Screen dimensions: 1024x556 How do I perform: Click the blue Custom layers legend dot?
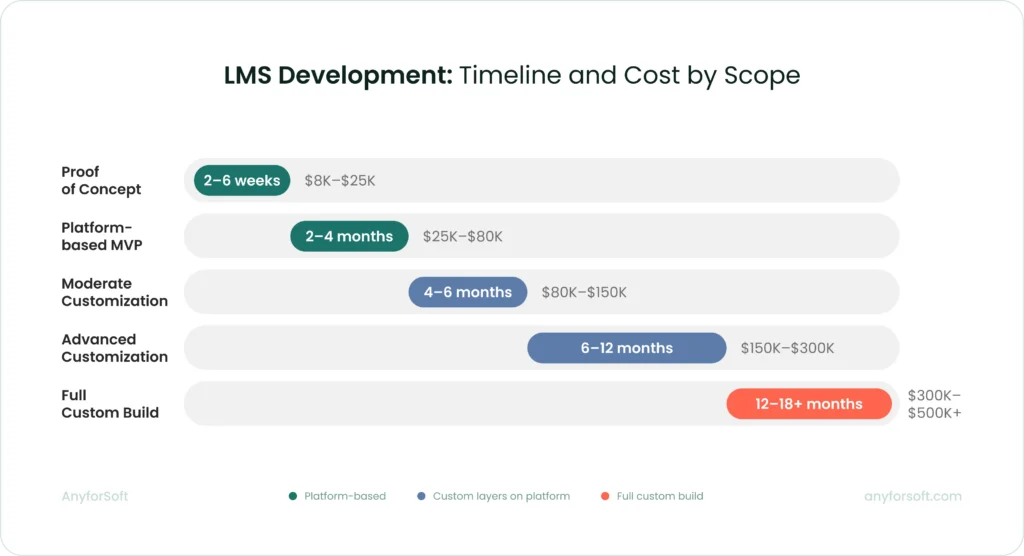pyautogui.click(x=421, y=496)
